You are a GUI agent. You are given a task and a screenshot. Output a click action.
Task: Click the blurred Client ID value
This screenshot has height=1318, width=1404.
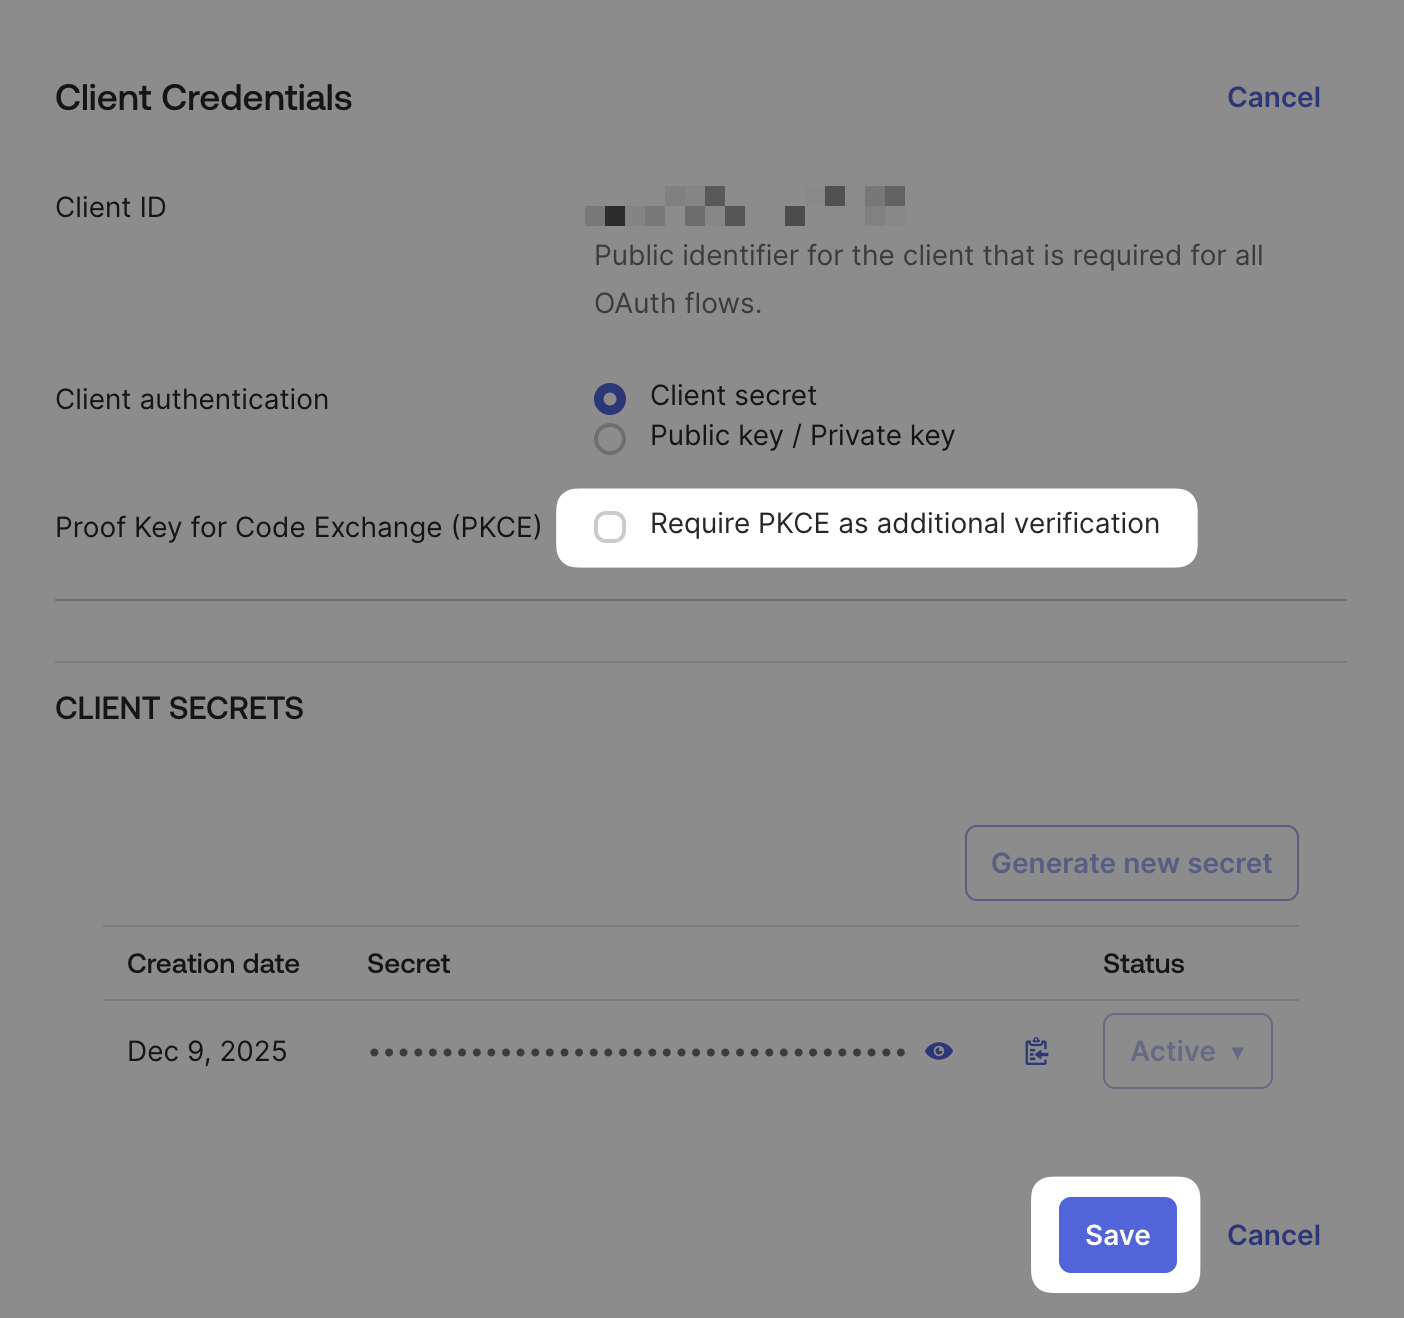(x=745, y=205)
